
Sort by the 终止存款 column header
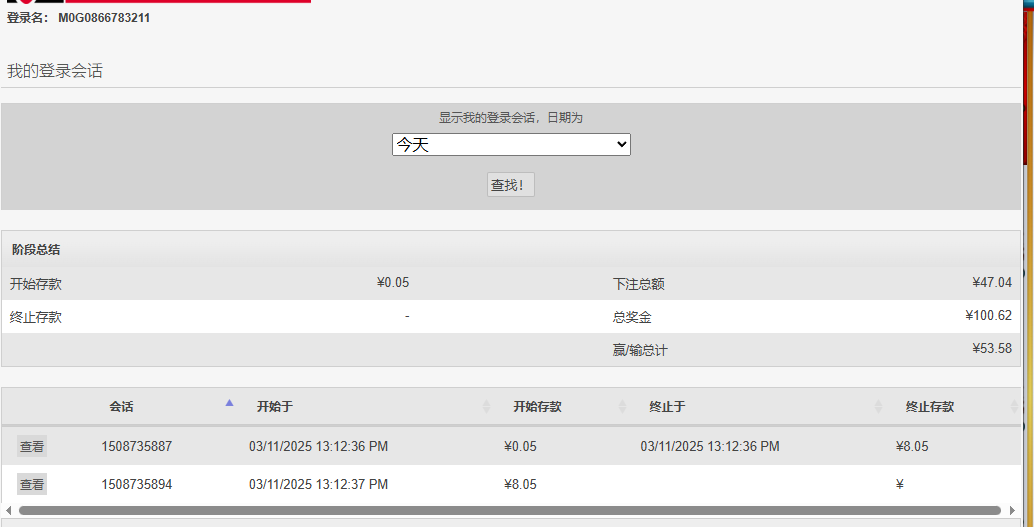[x=929, y=407]
